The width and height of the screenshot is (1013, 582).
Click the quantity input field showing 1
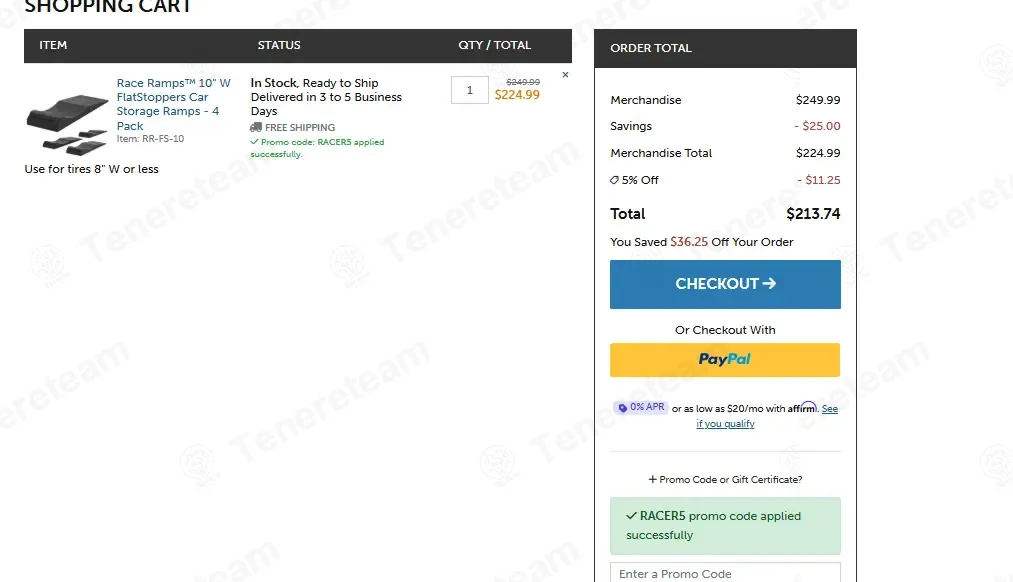tap(470, 90)
